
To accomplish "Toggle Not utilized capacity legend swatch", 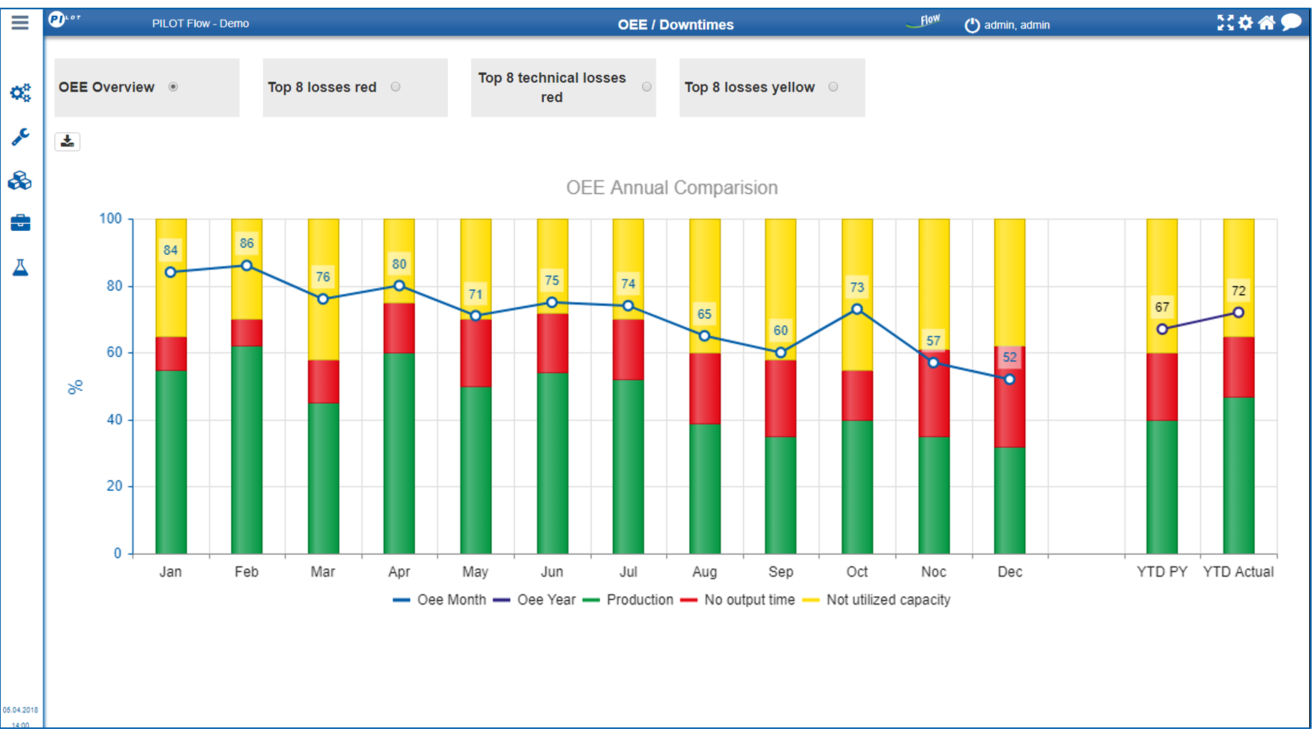I will (810, 600).
